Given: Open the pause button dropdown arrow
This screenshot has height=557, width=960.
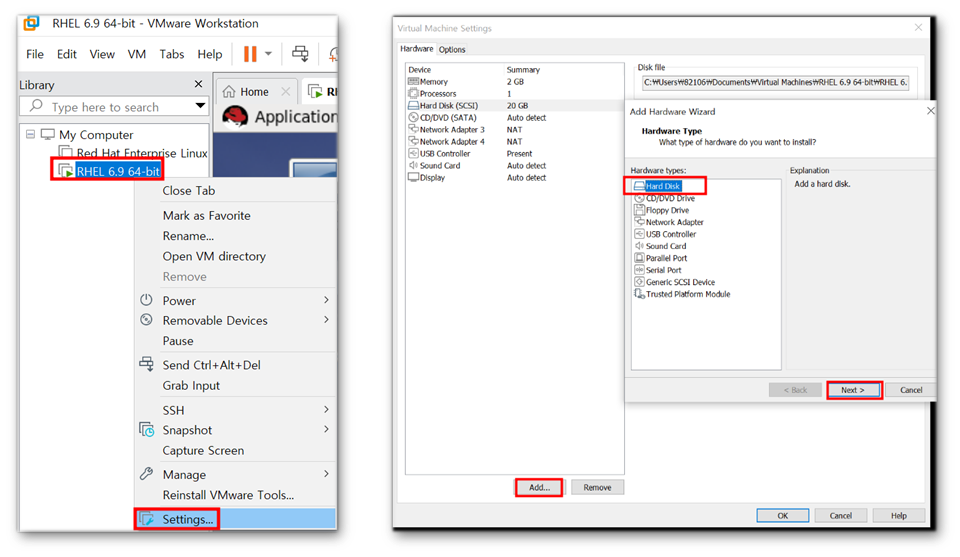Looking at the screenshot, I should 268,54.
